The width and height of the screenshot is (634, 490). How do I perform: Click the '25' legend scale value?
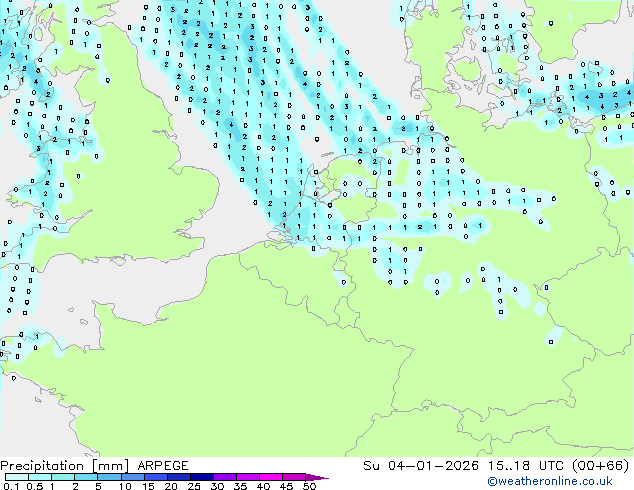point(194,486)
